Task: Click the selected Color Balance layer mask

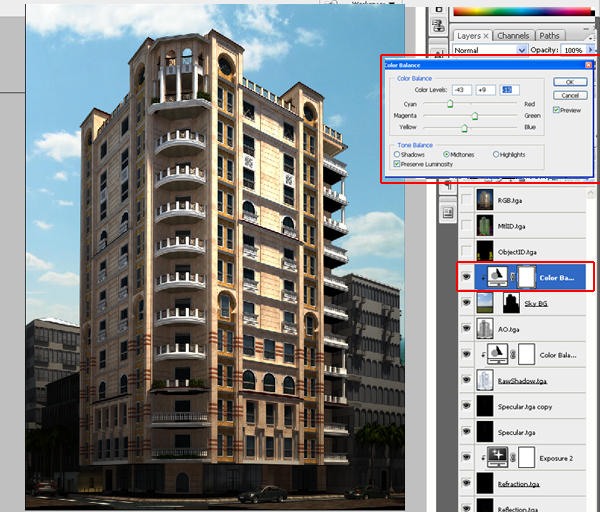Action: [527, 277]
